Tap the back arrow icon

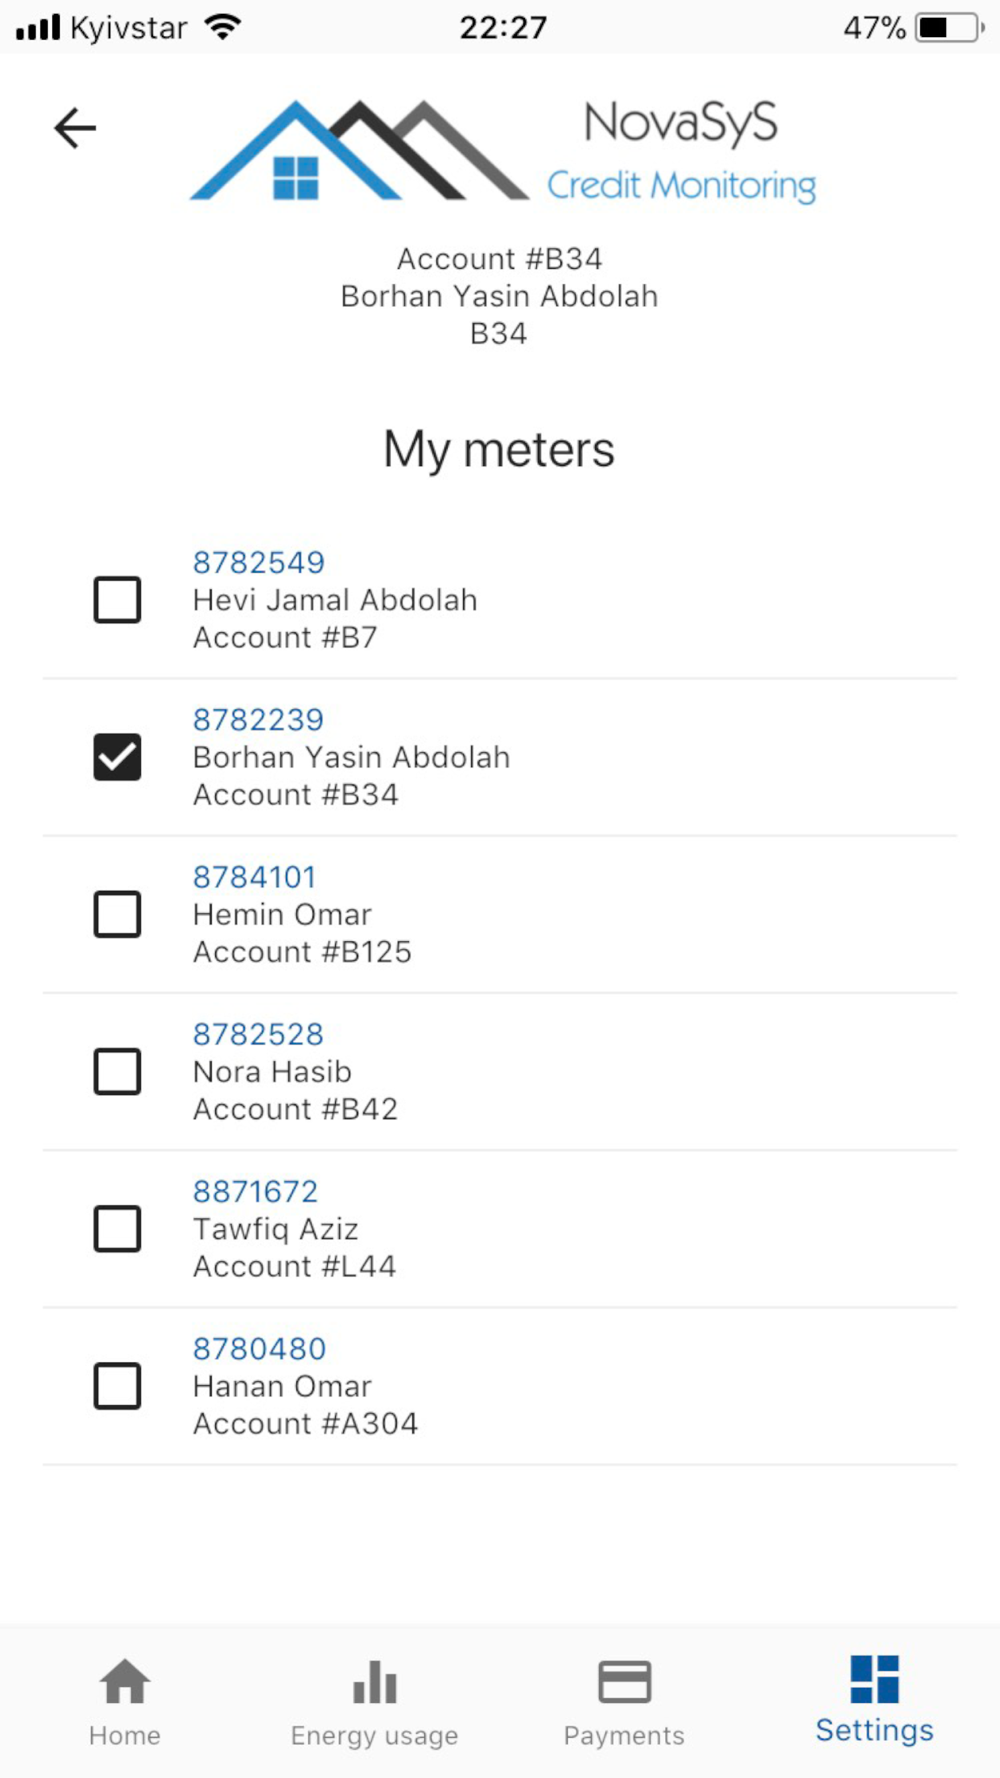coord(75,128)
